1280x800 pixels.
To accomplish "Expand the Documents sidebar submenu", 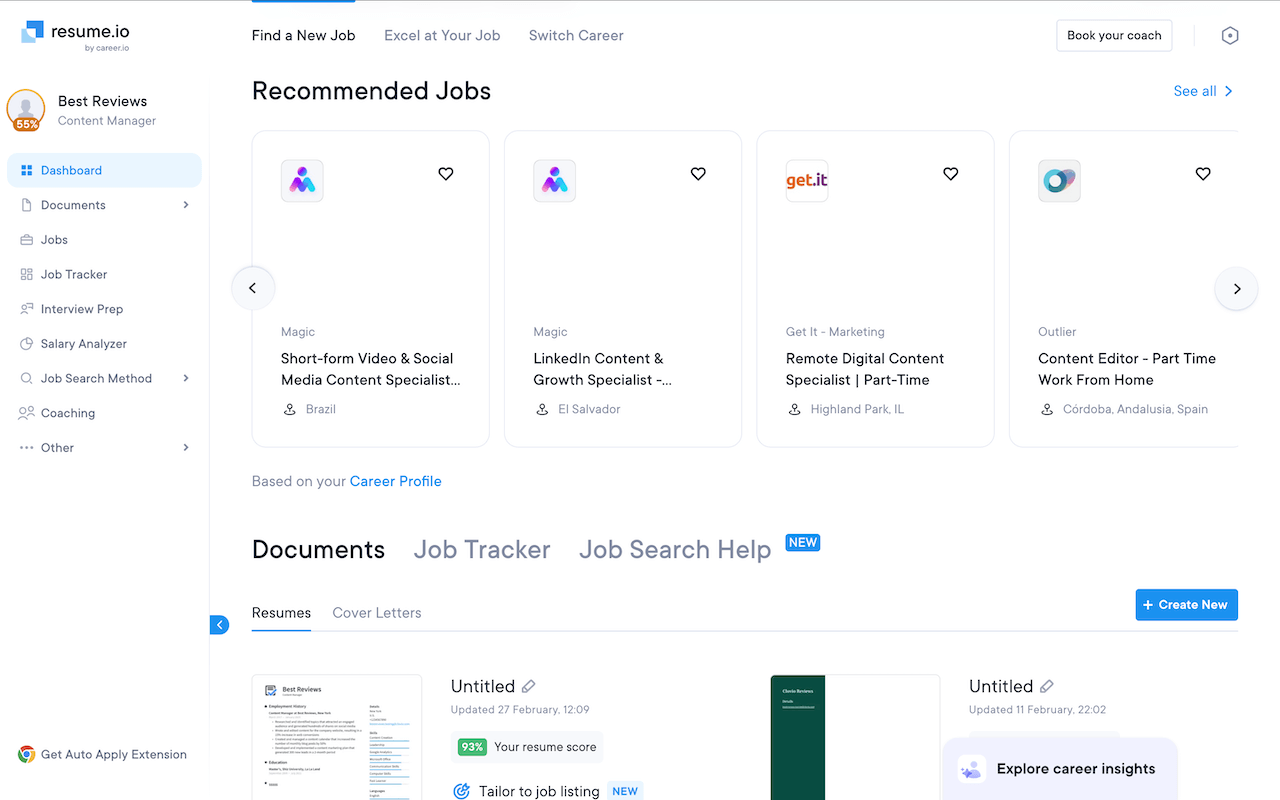I will click(186, 205).
